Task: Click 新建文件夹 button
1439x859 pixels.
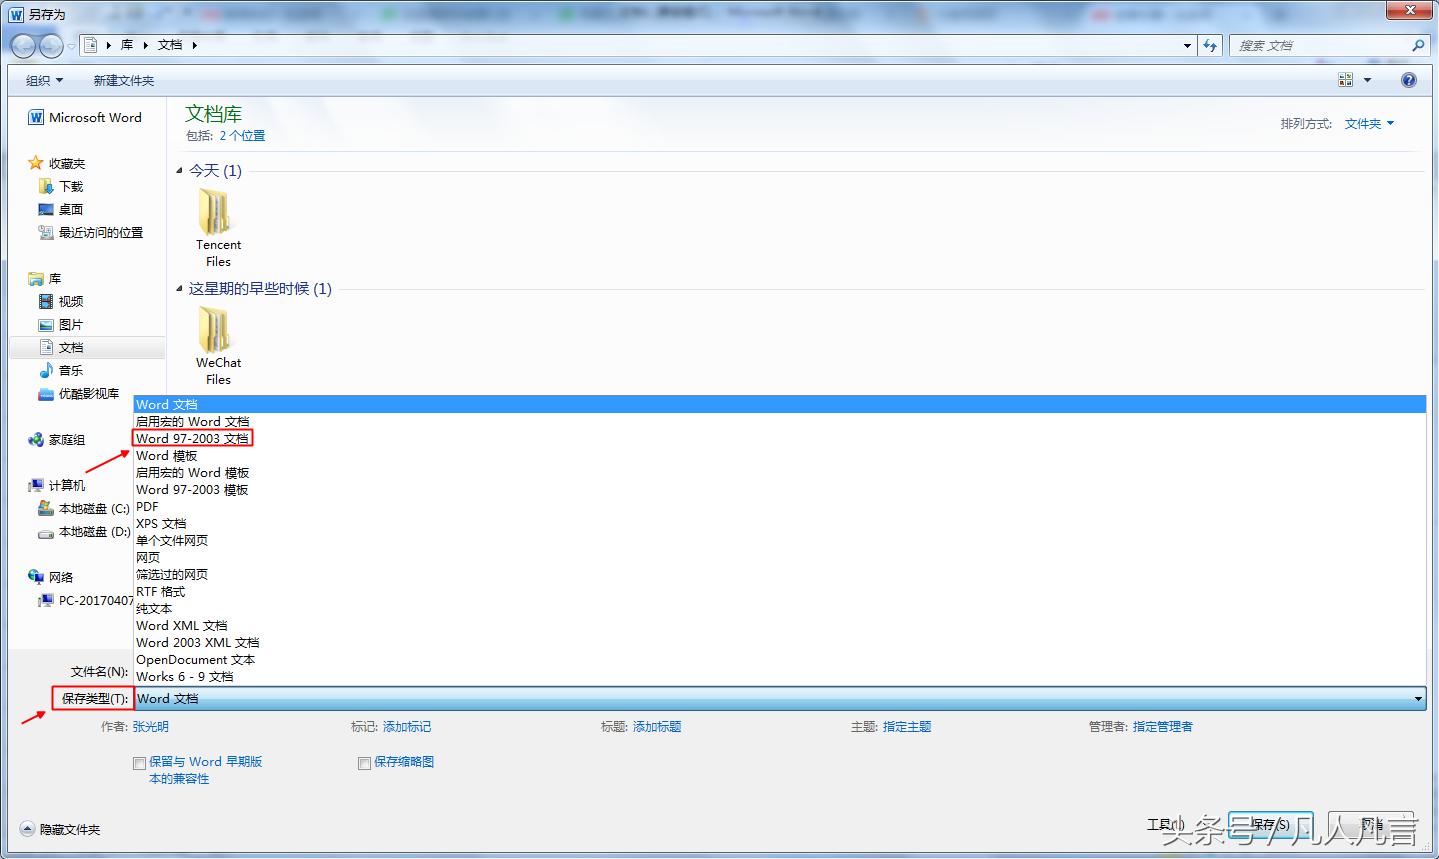Action: pos(123,80)
